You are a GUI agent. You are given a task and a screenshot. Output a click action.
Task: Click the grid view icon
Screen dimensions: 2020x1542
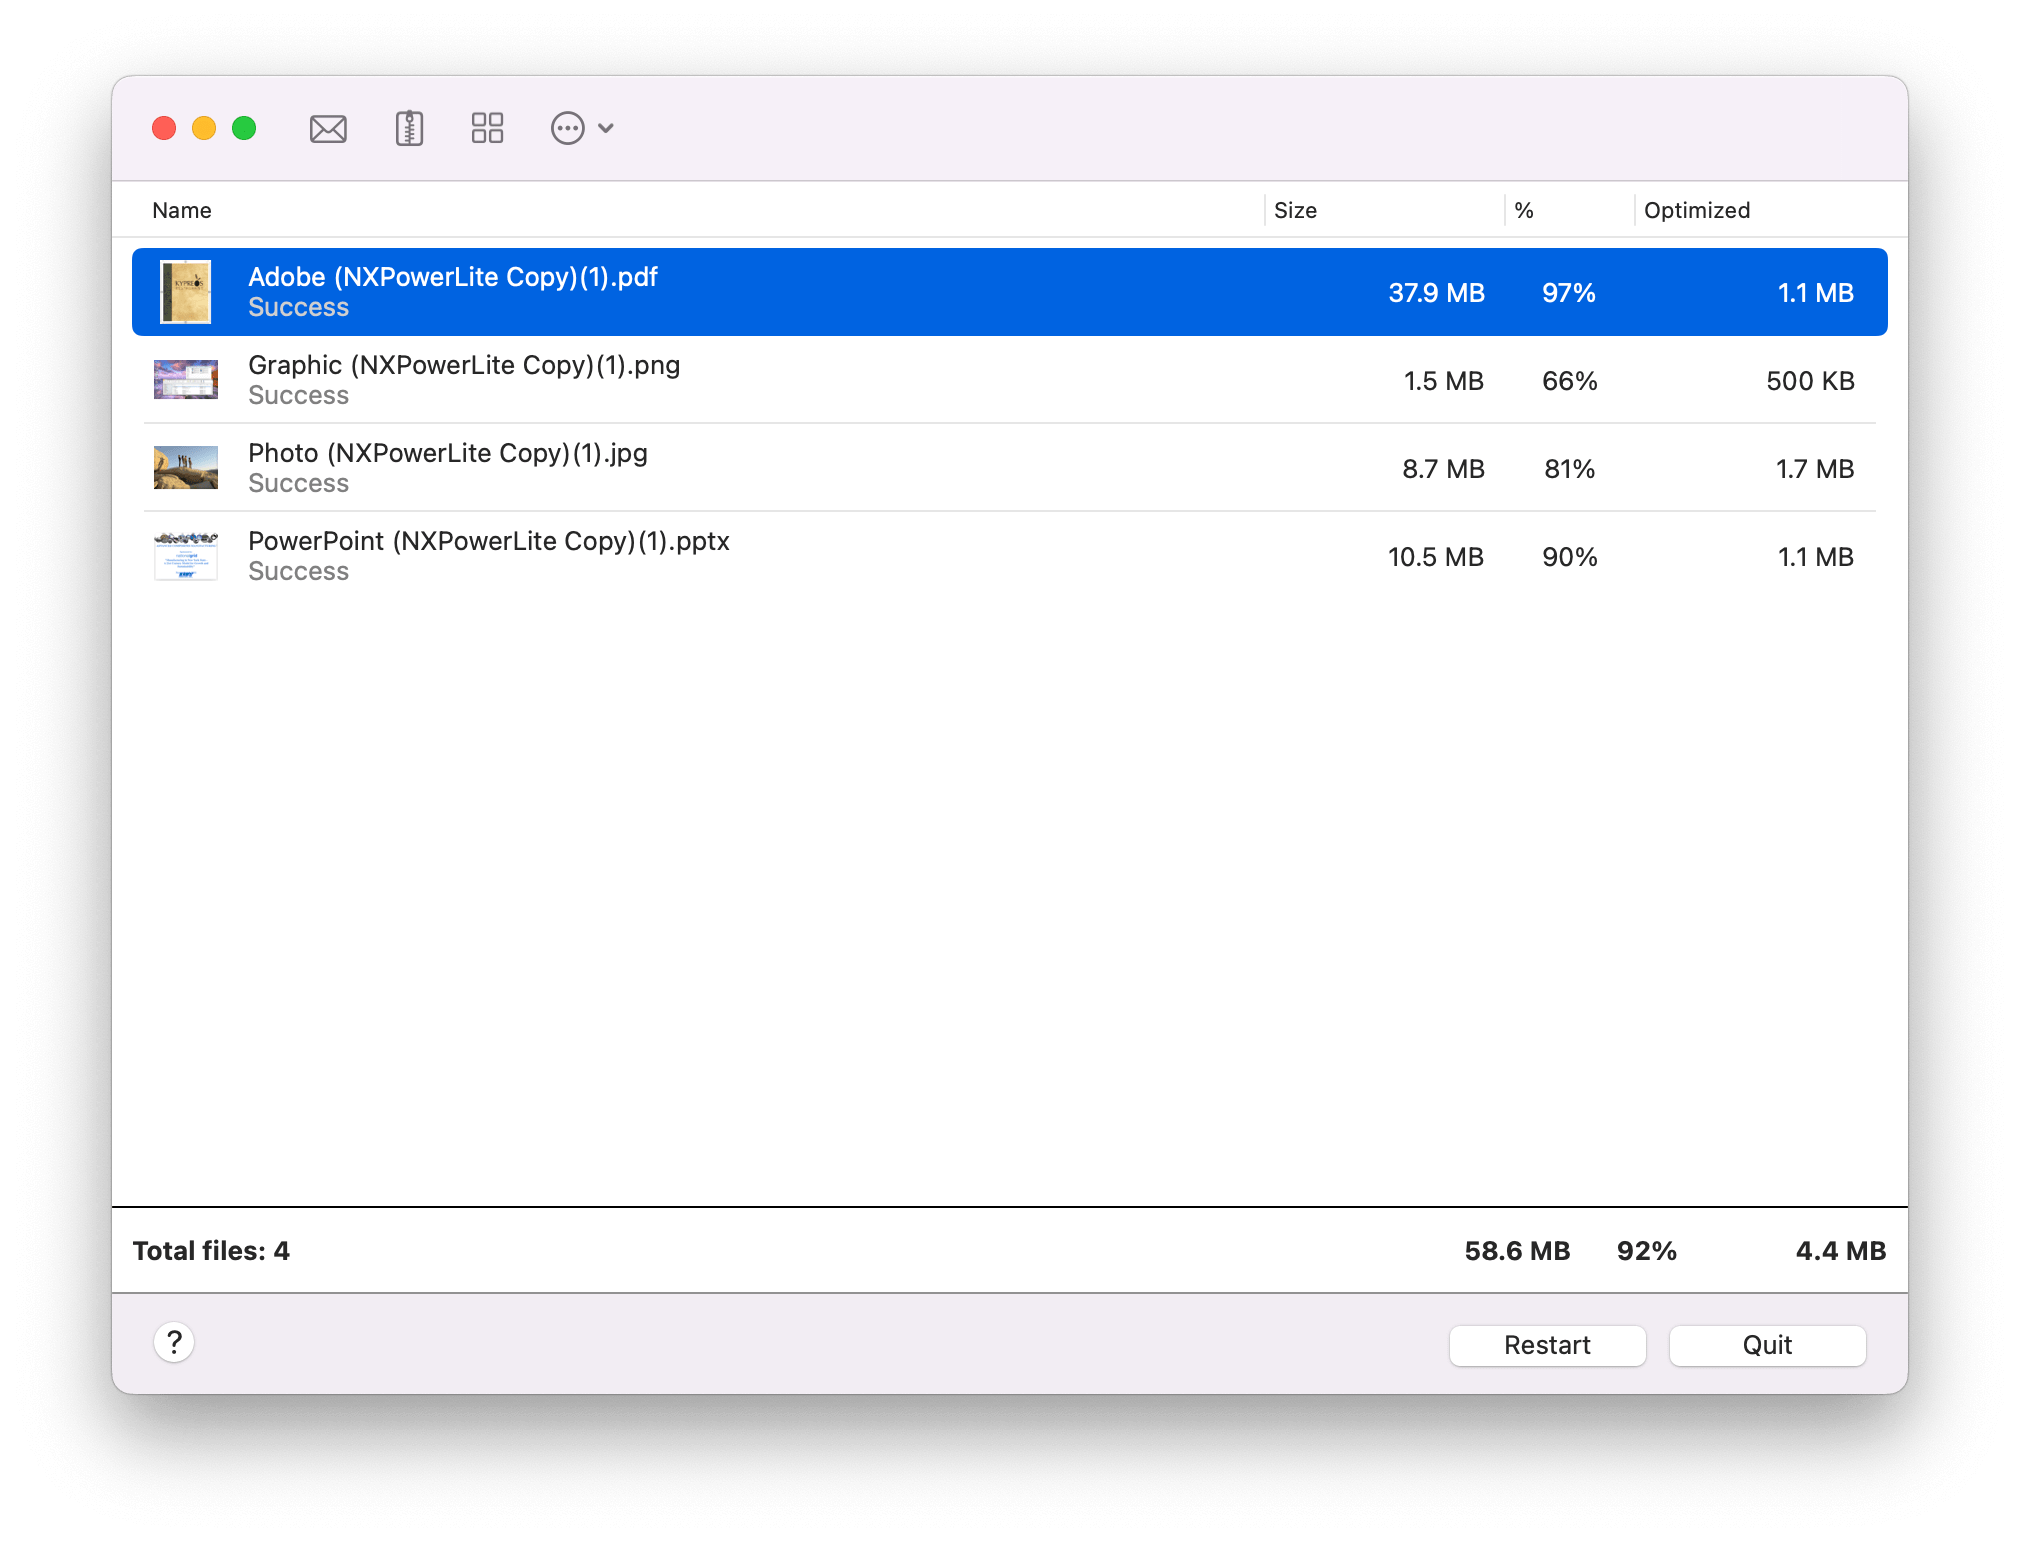pyautogui.click(x=486, y=128)
